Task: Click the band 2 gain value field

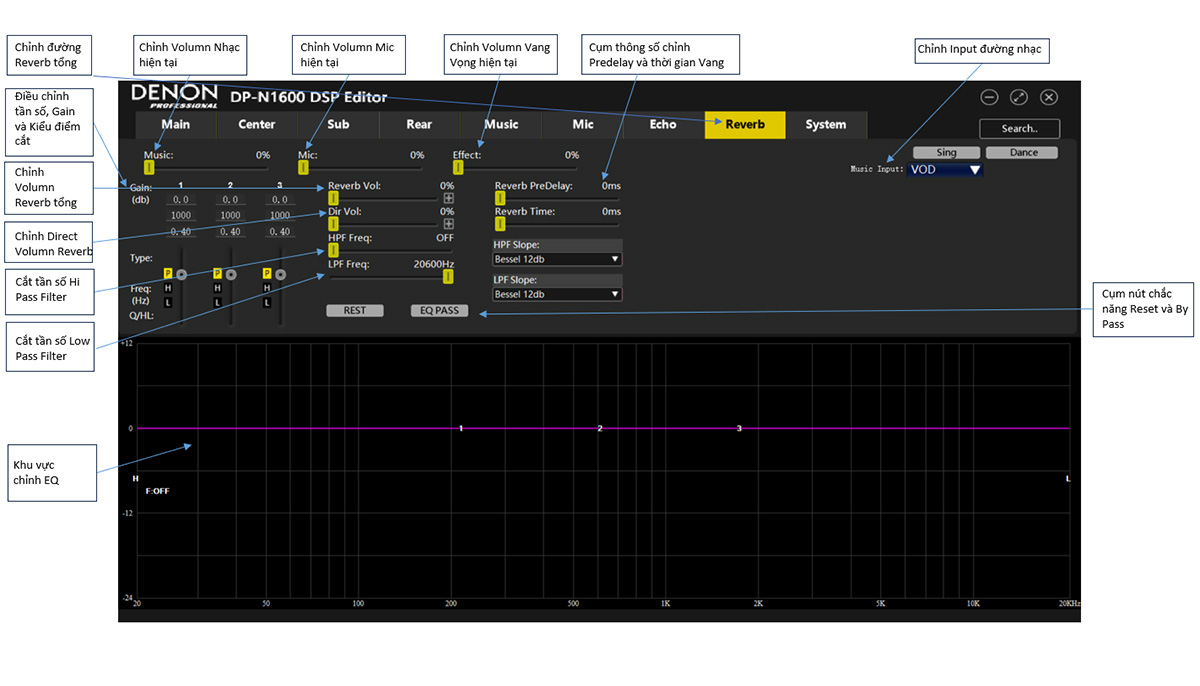Action: [231, 200]
